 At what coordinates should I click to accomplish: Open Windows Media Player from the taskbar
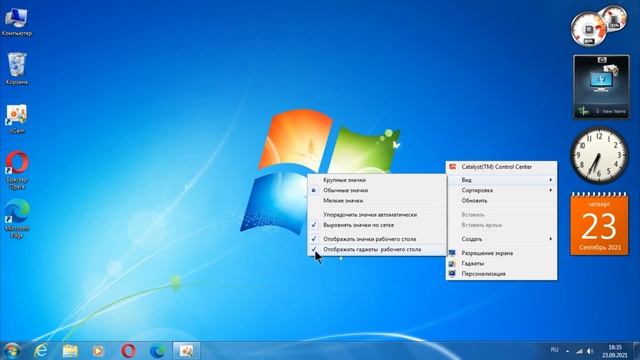(98, 351)
